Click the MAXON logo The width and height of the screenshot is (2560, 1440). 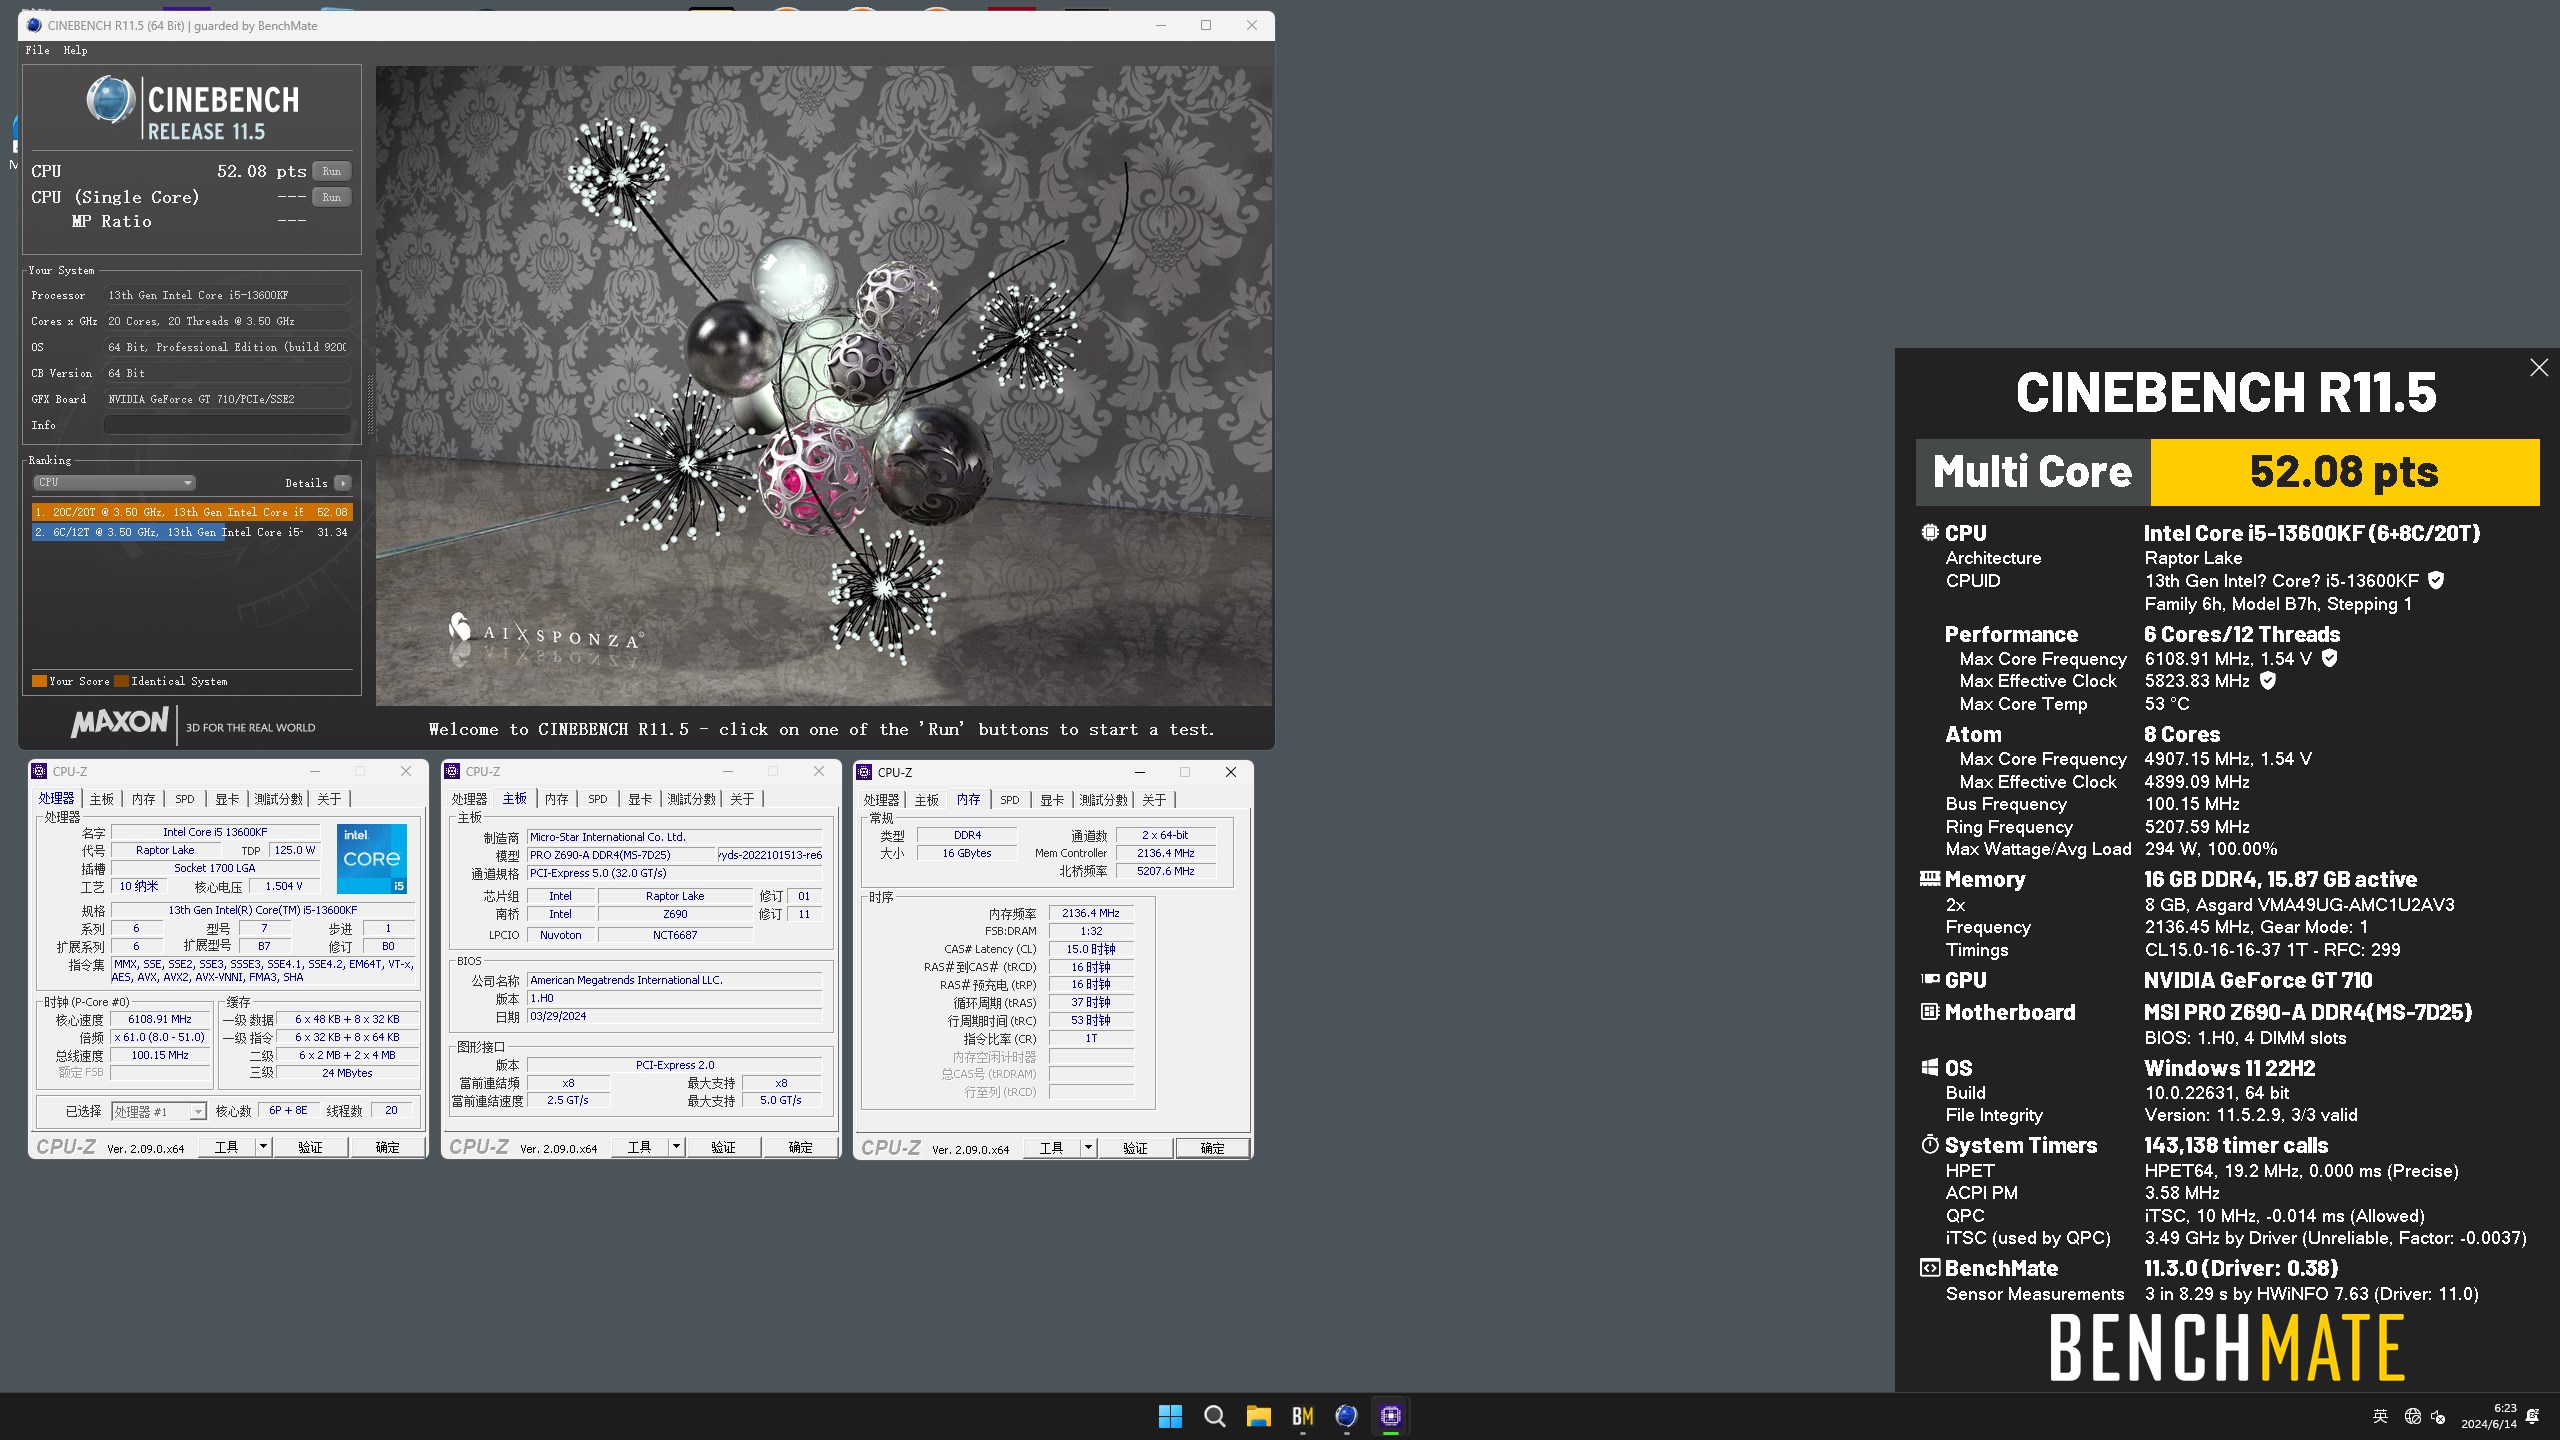pyautogui.click(x=120, y=722)
